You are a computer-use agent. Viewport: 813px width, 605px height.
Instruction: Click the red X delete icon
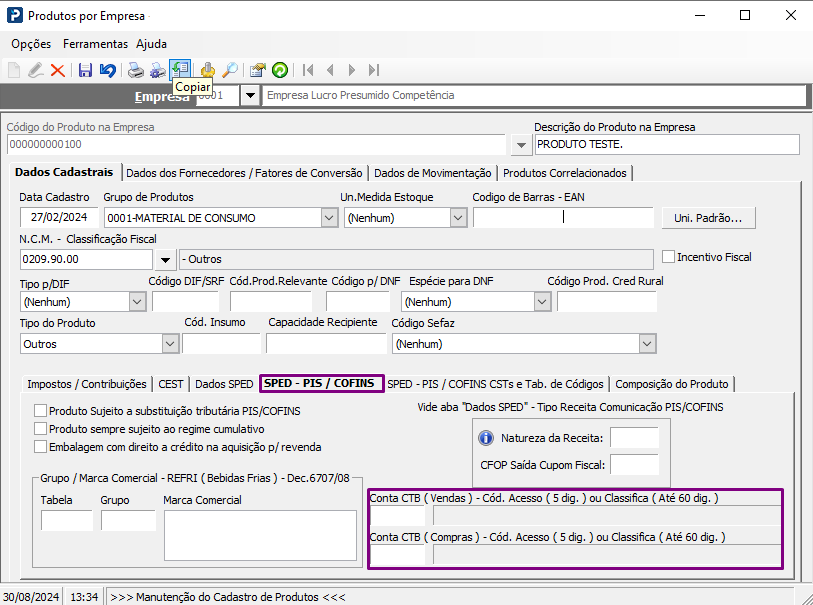click(57, 70)
